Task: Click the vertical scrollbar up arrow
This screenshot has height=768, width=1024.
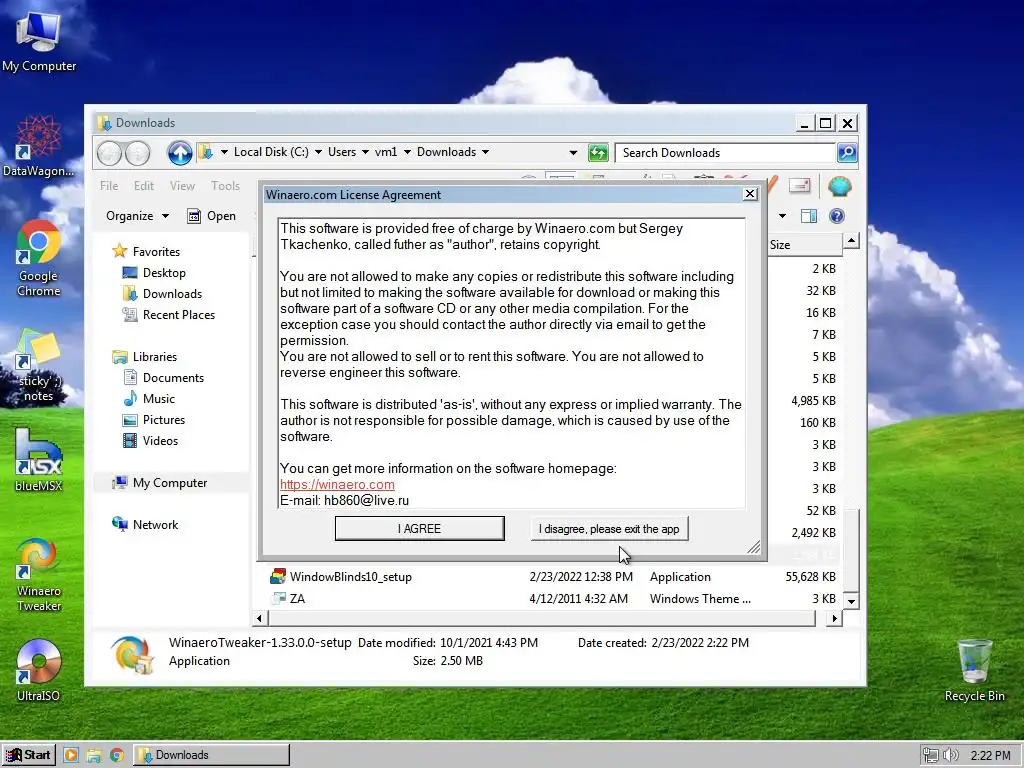Action: point(851,241)
